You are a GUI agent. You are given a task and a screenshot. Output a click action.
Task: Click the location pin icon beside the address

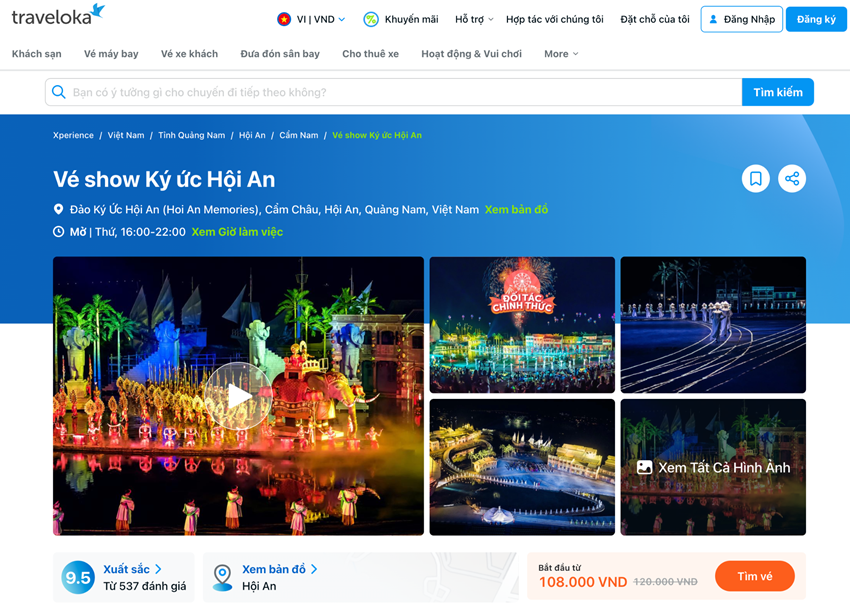tap(59, 209)
